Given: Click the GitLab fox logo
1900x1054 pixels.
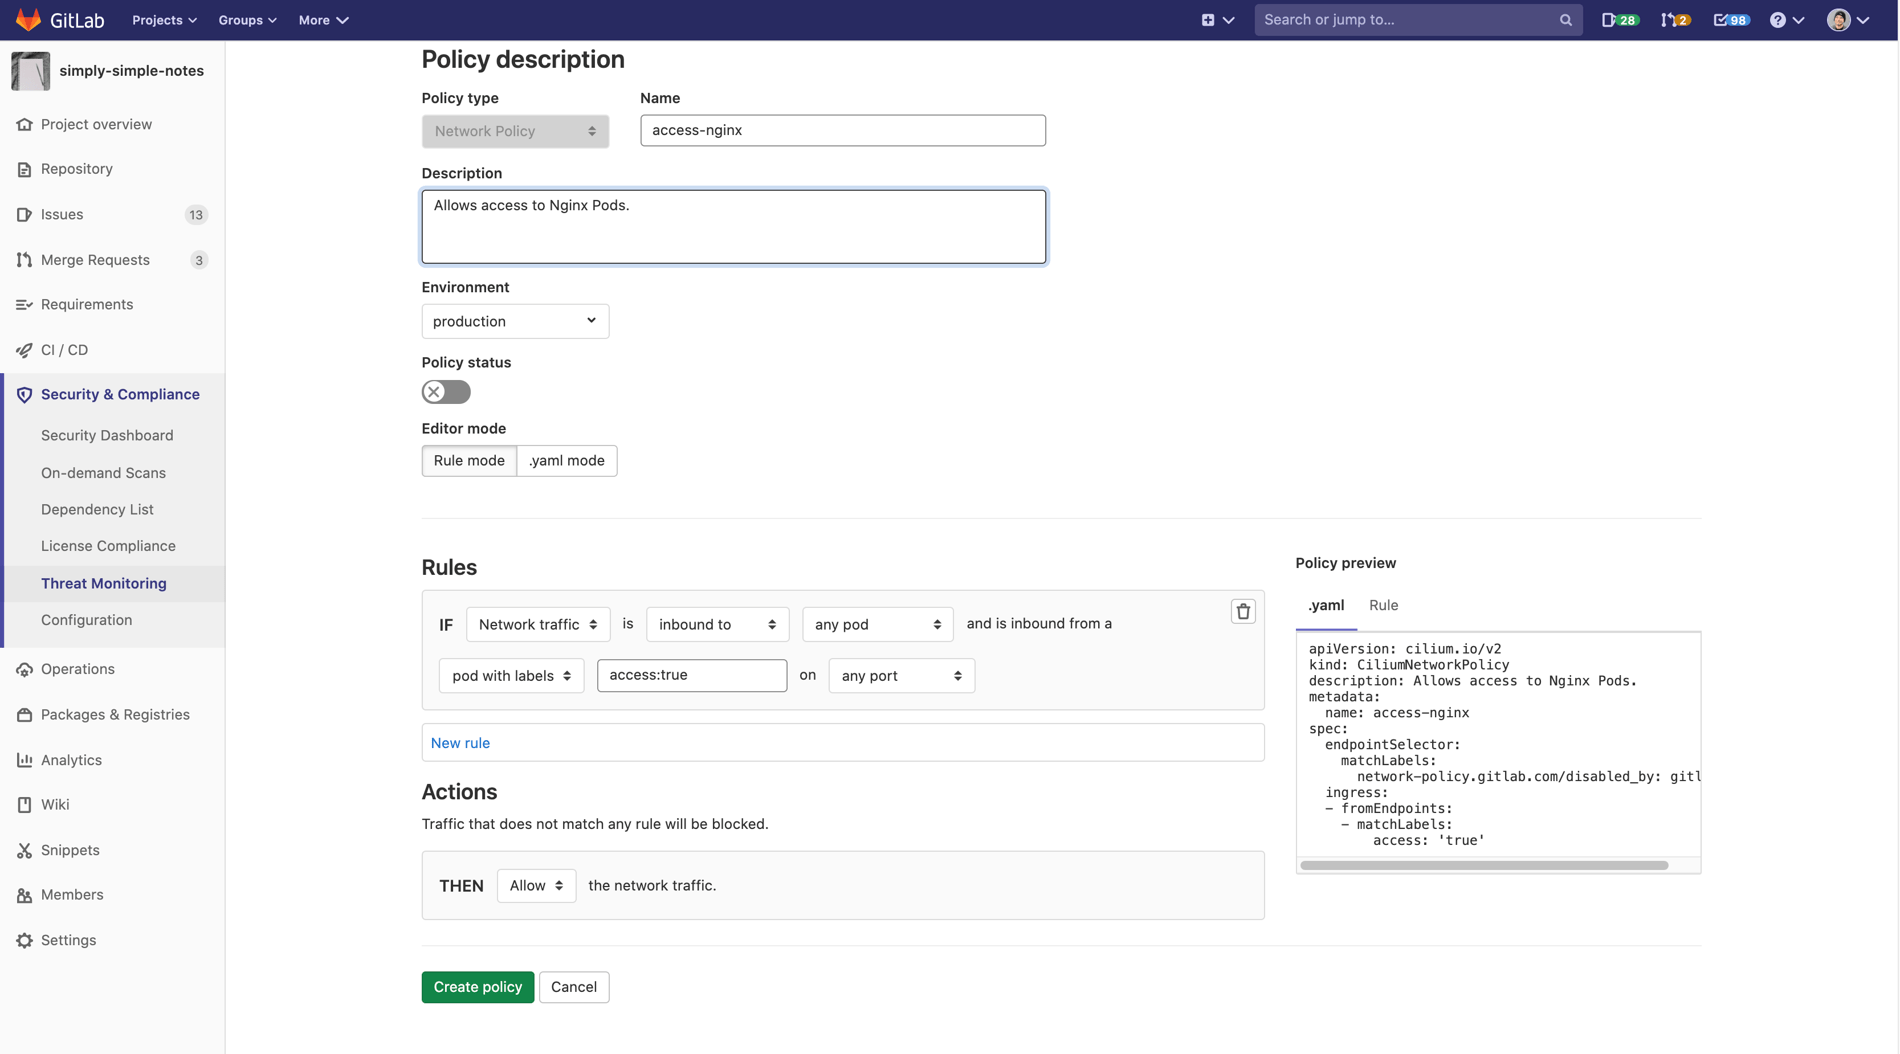Looking at the screenshot, I should 27,19.
